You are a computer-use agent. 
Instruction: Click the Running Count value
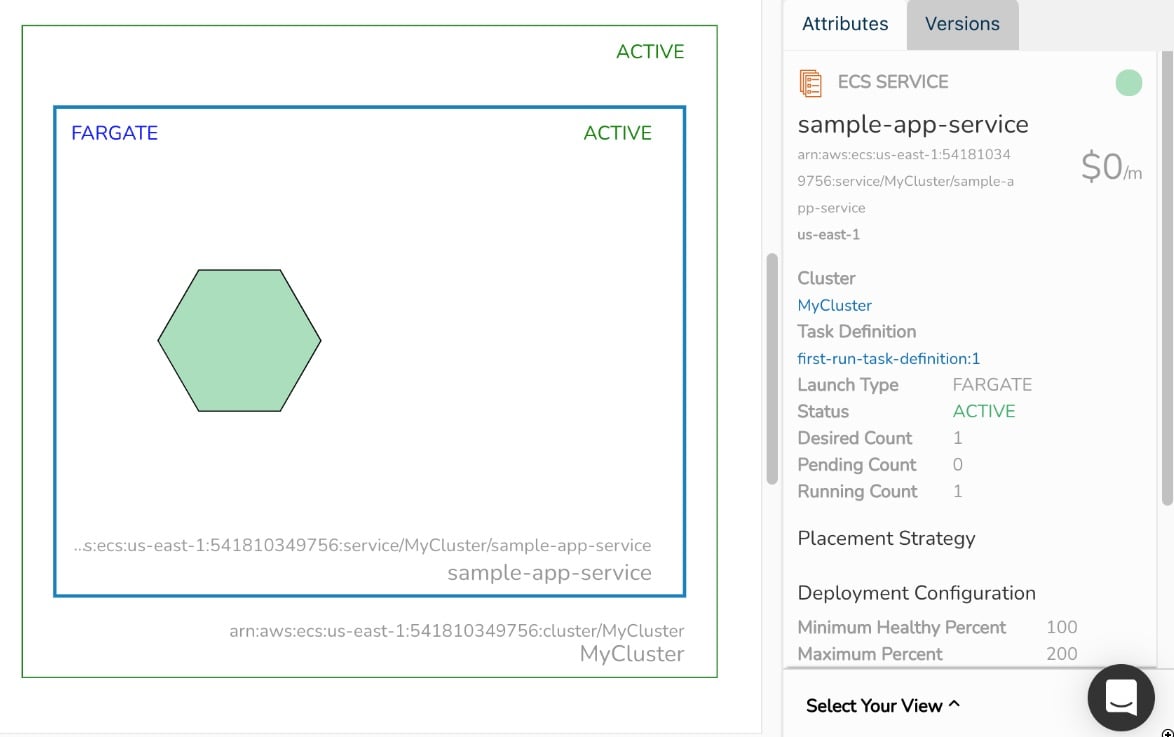tap(957, 491)
